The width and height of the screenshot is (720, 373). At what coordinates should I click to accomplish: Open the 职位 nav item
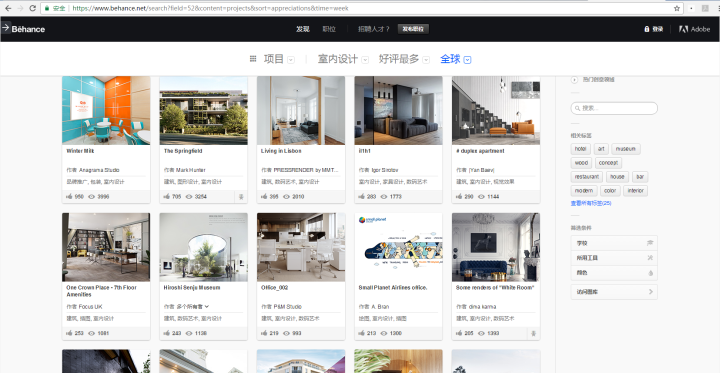click(x=329, y=29)
